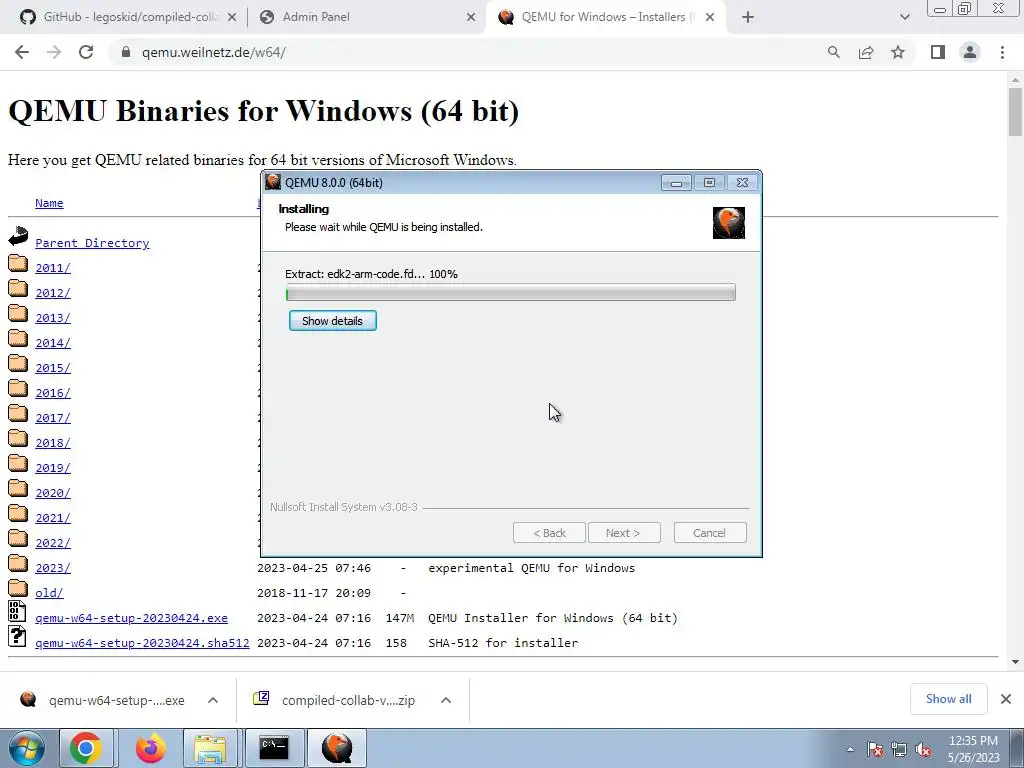Share this page via share icon
1024x768 pixels.
pyautogui.click(x=866, y=52)
